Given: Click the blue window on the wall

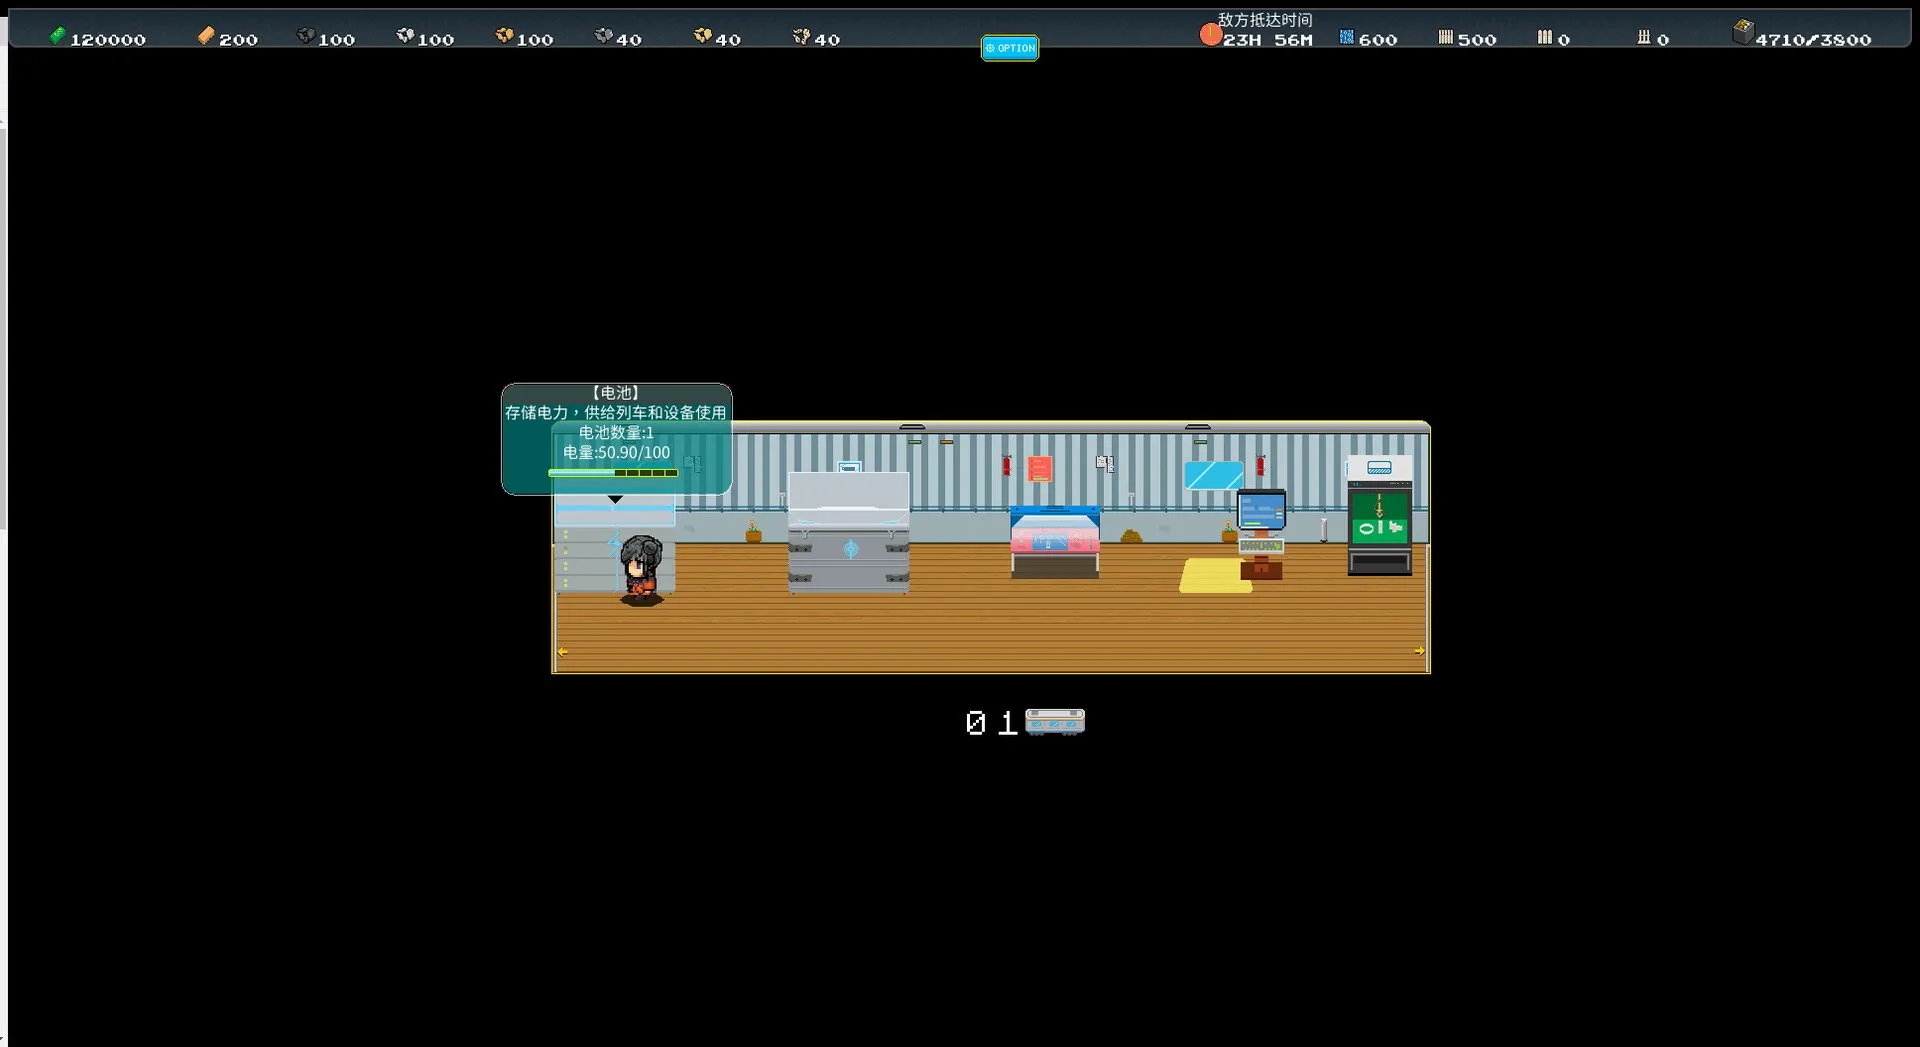Looking at the screenshot, I should pos(1213,475).
